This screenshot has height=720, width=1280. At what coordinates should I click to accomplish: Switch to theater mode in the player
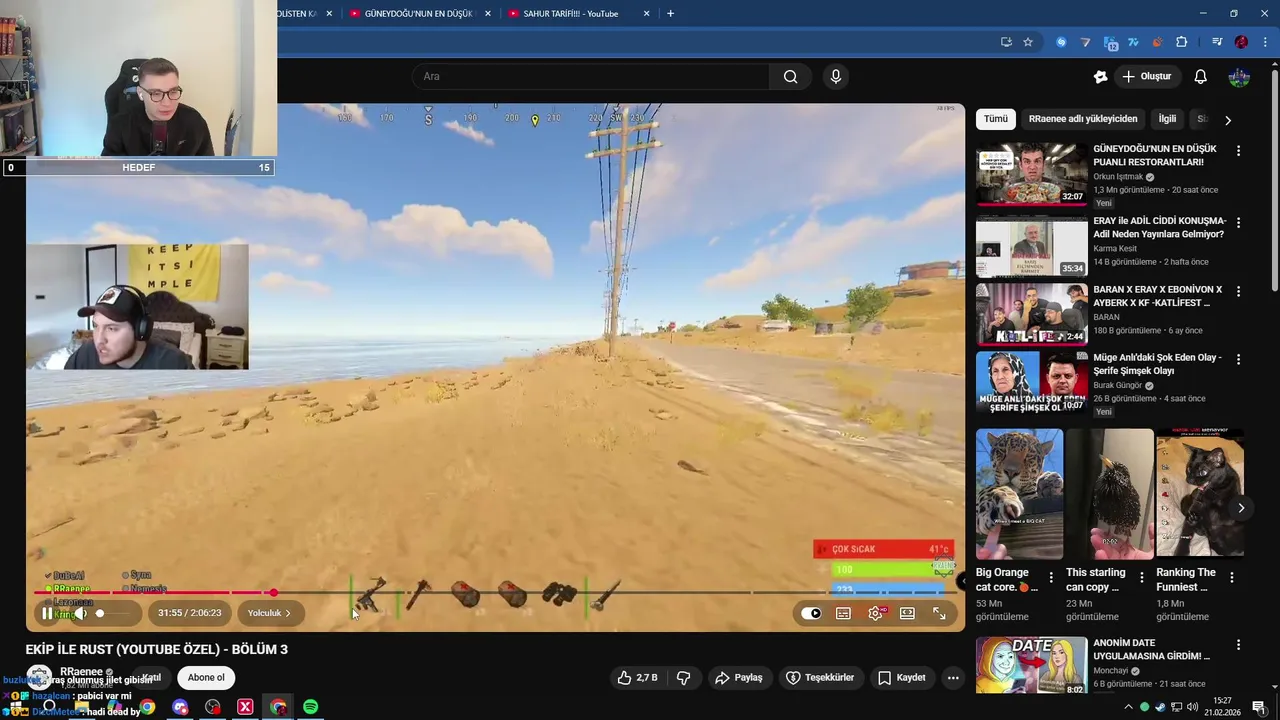(907, 613)
